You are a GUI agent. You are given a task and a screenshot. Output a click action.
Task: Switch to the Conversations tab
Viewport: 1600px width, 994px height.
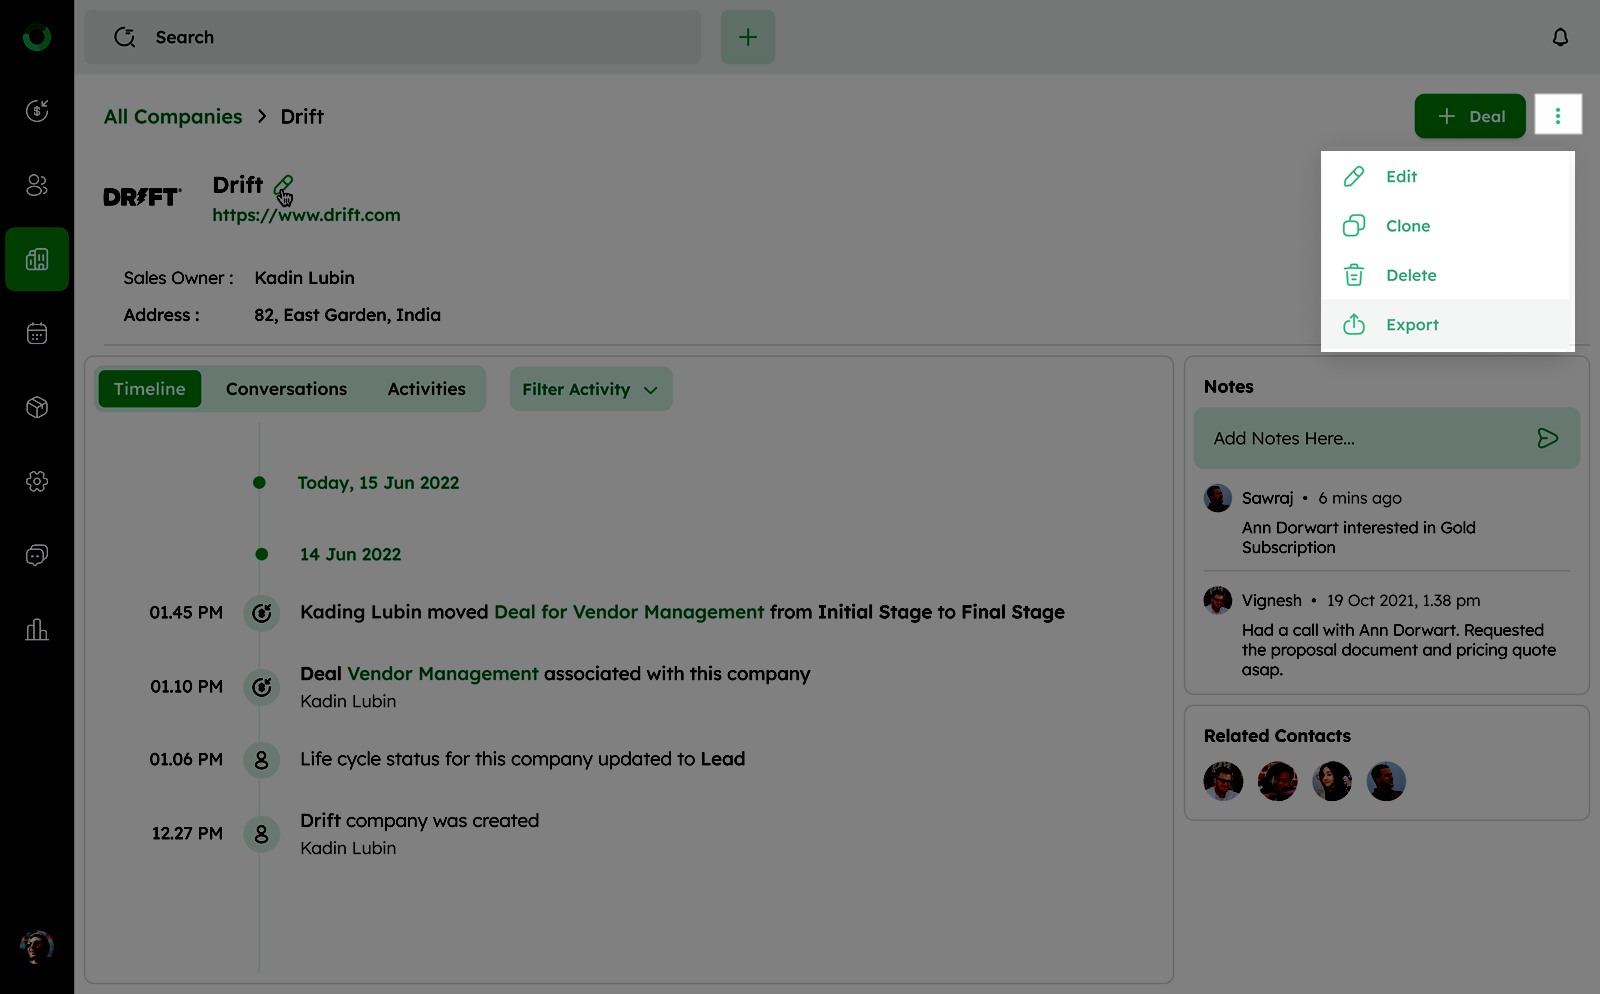coord(287,389)
